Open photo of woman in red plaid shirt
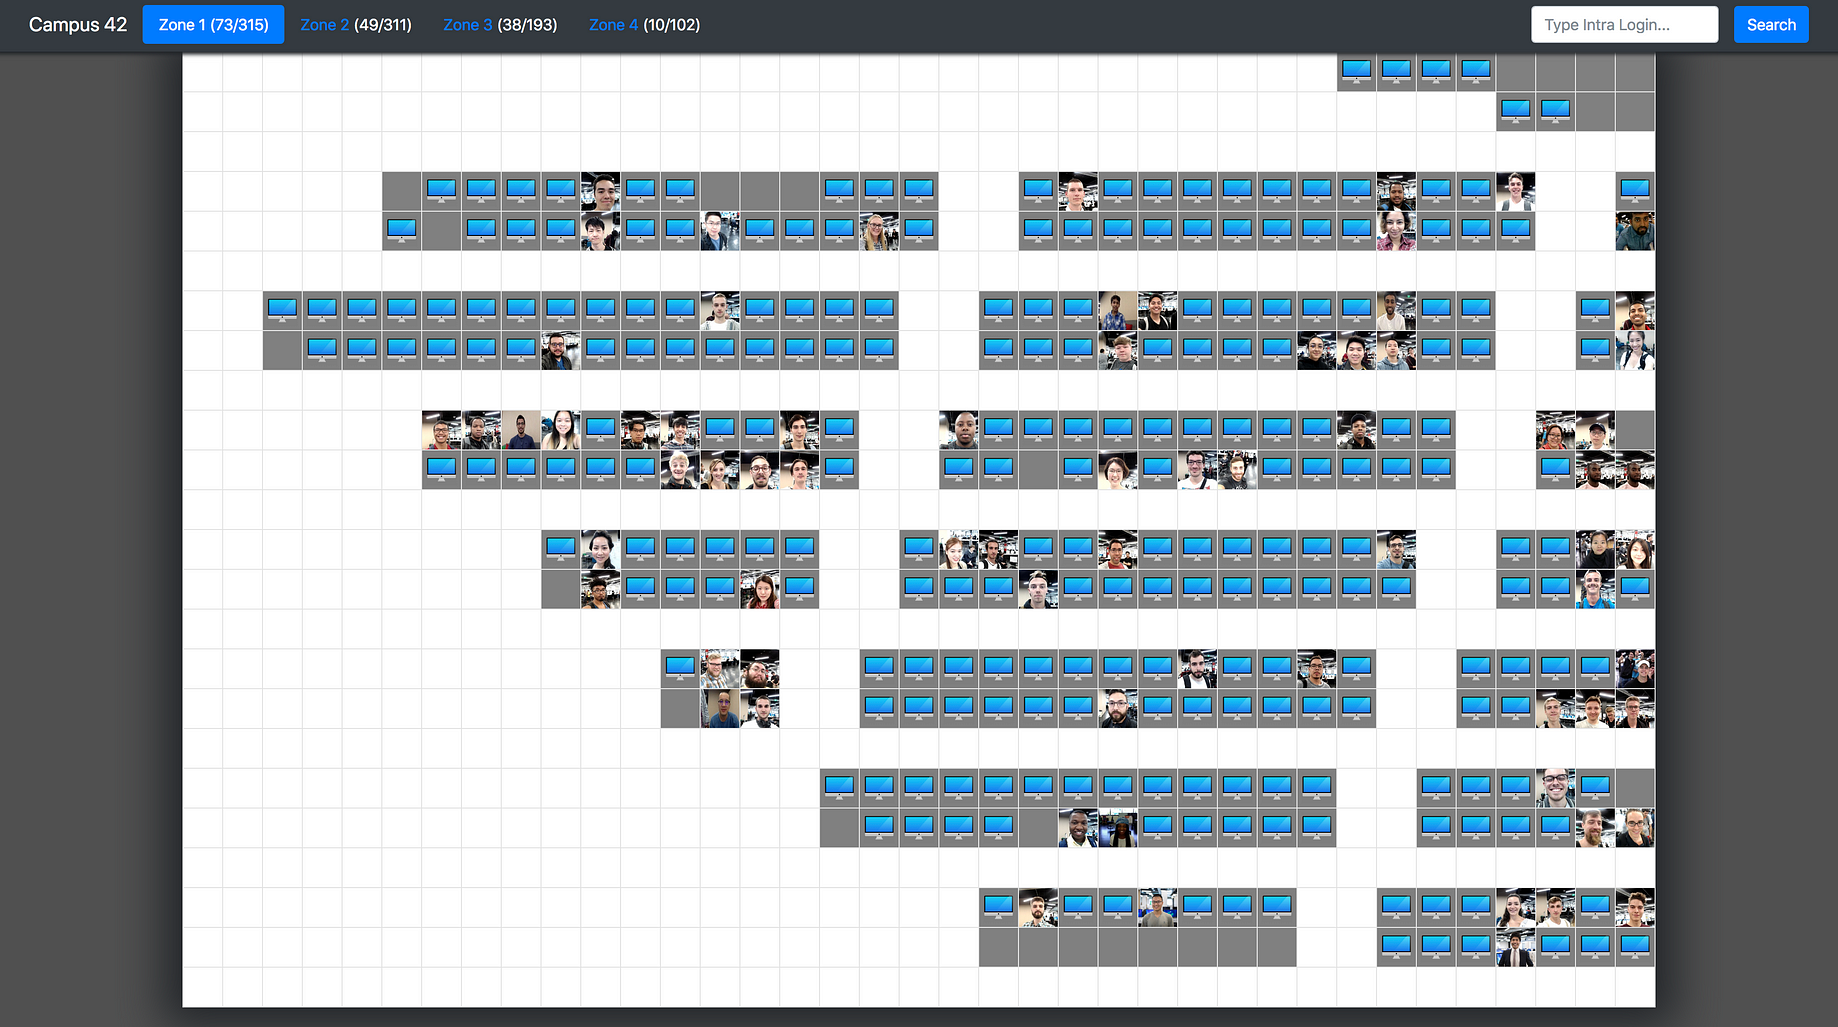The image size is (1838, 1027). 1397,231
